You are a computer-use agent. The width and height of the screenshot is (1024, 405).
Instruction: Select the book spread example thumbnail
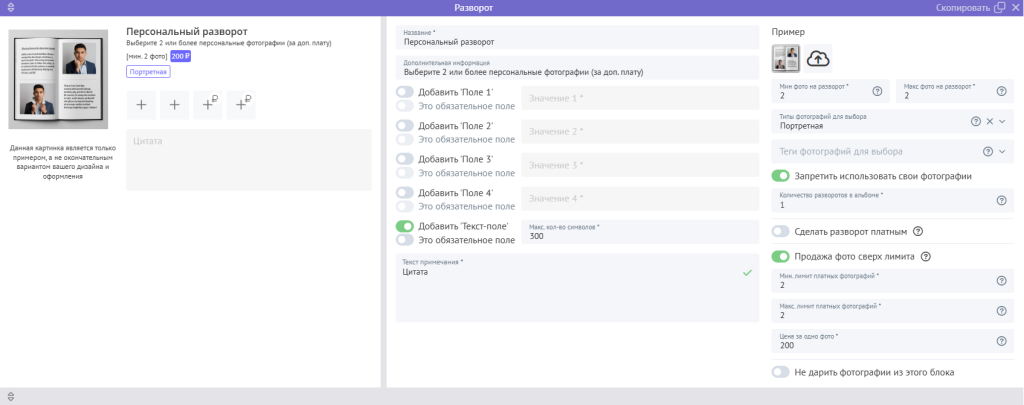coord(786,59)
